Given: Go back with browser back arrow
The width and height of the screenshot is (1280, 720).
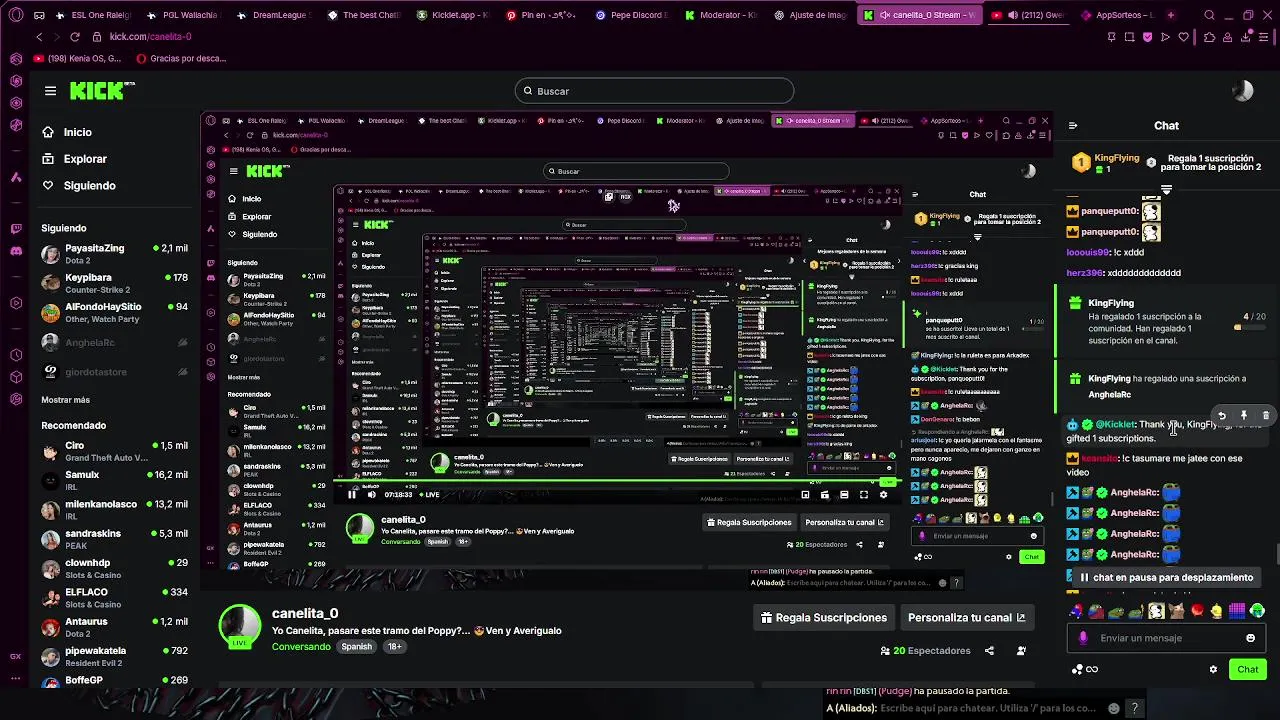Looking at the screenshot, I should (x=39, y=37).
